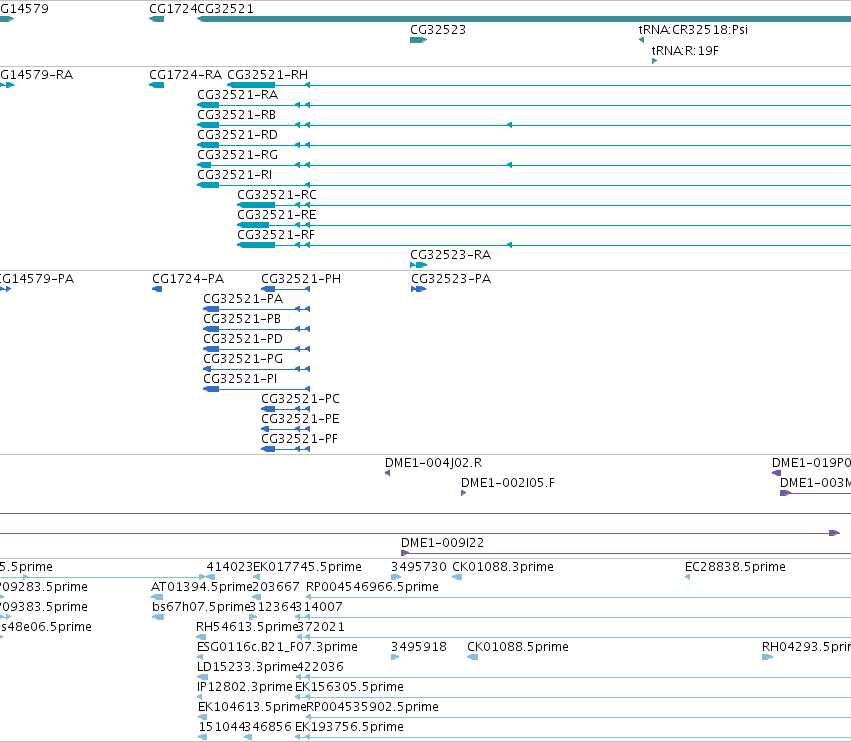Open the LD15233.3prime EST label
The image size is (851, 742).
247,667
